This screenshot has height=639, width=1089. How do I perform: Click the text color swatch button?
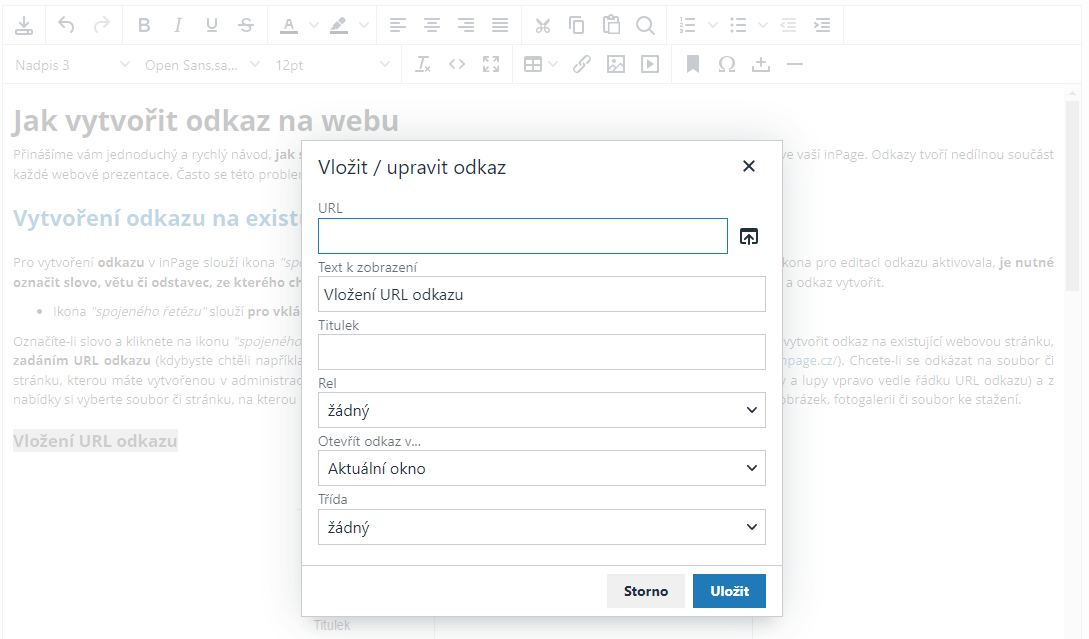(x=289, y=25)
